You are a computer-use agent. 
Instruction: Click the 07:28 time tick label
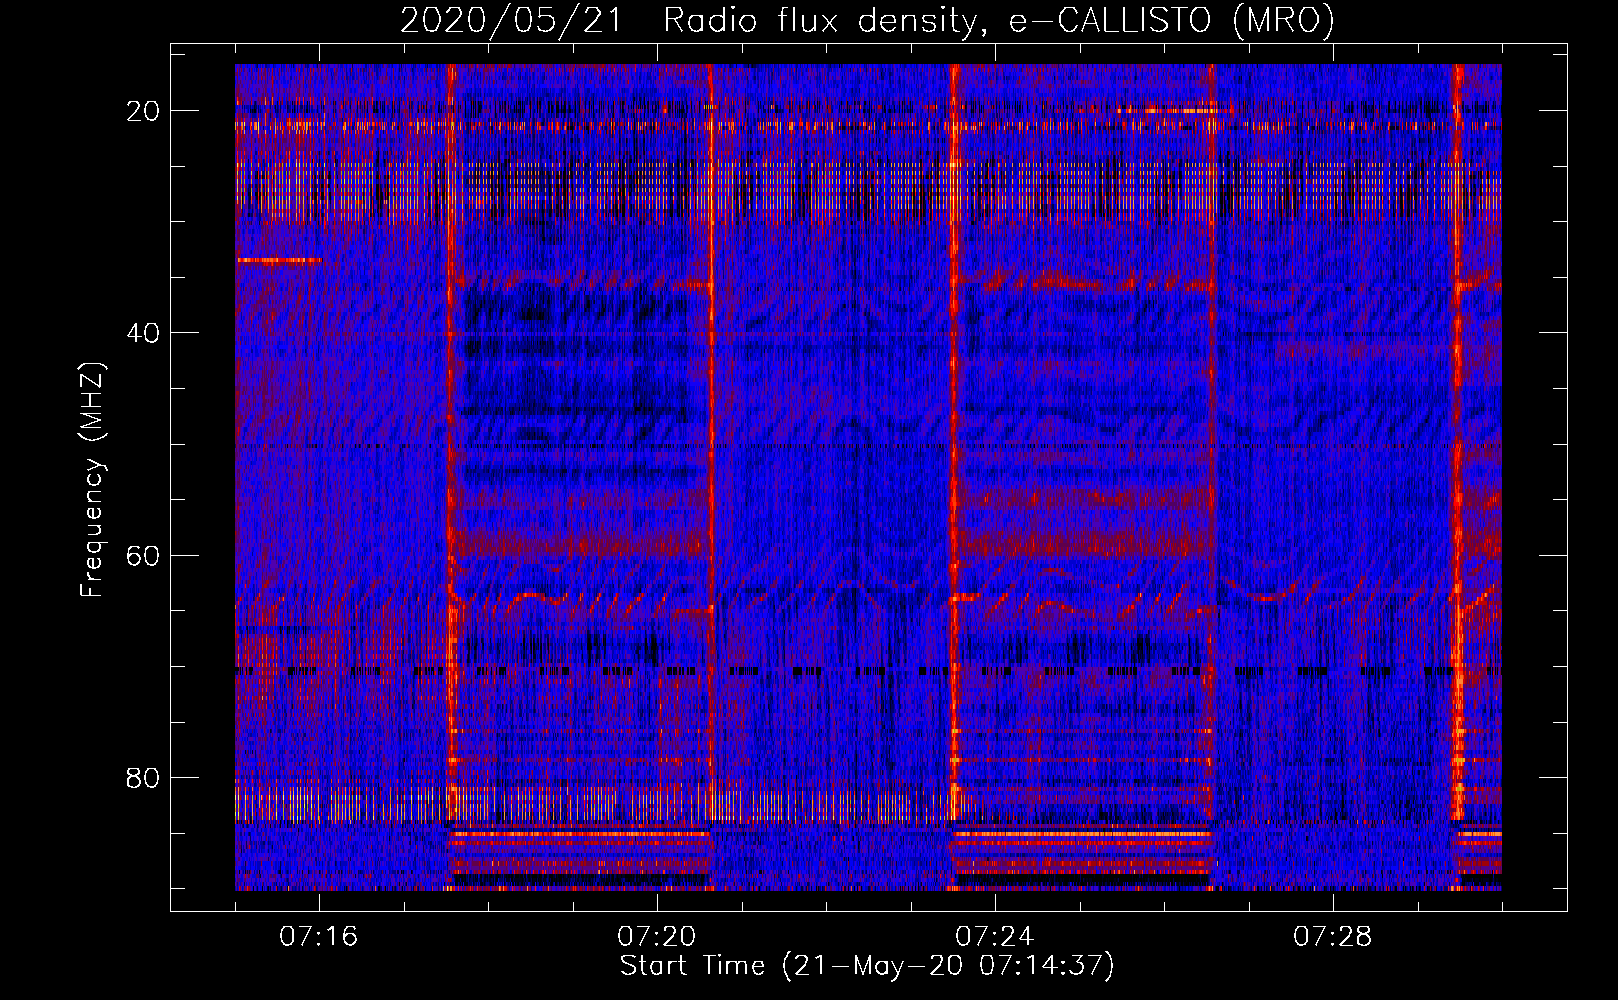point(1333,937)
